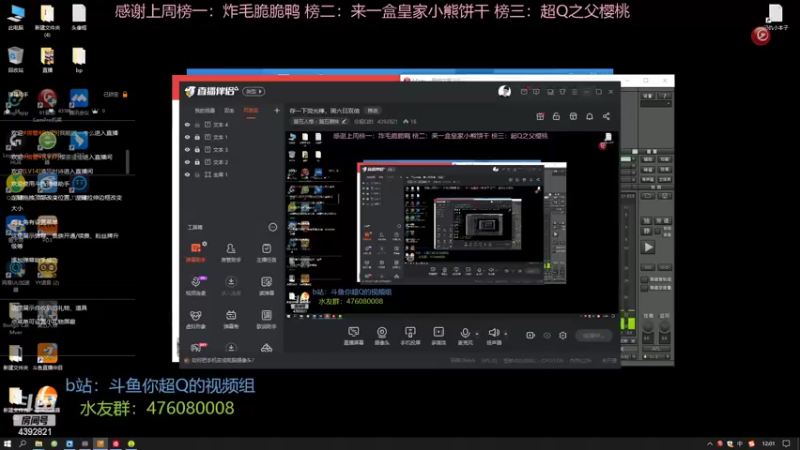Open the 房管助手 tool

point(231,252)
